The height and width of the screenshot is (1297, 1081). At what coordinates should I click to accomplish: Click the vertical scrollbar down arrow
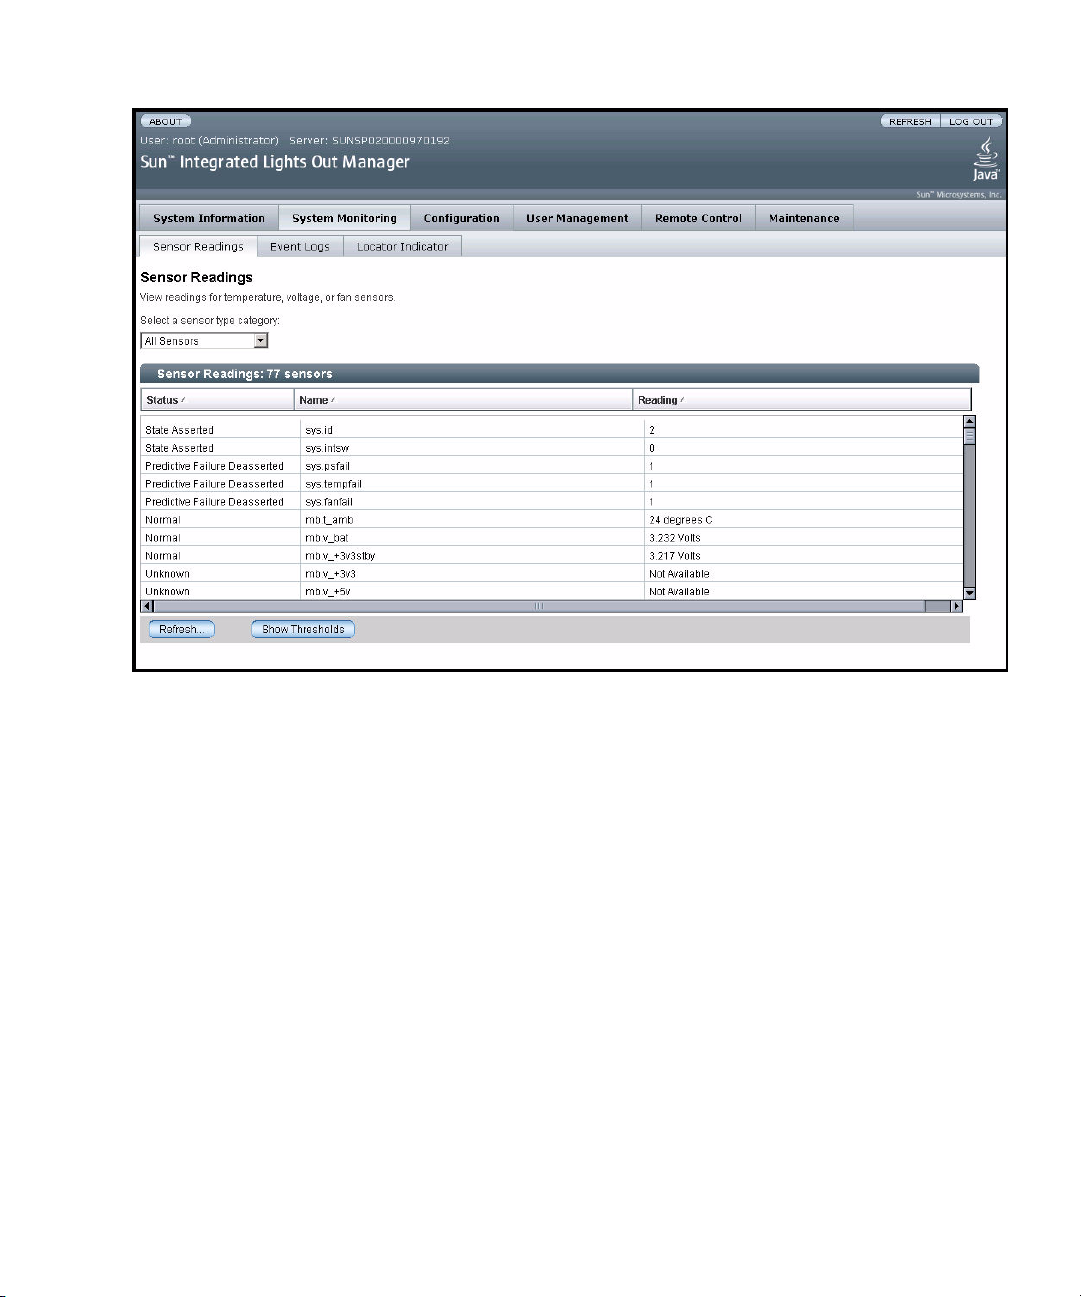pos(969,593)
